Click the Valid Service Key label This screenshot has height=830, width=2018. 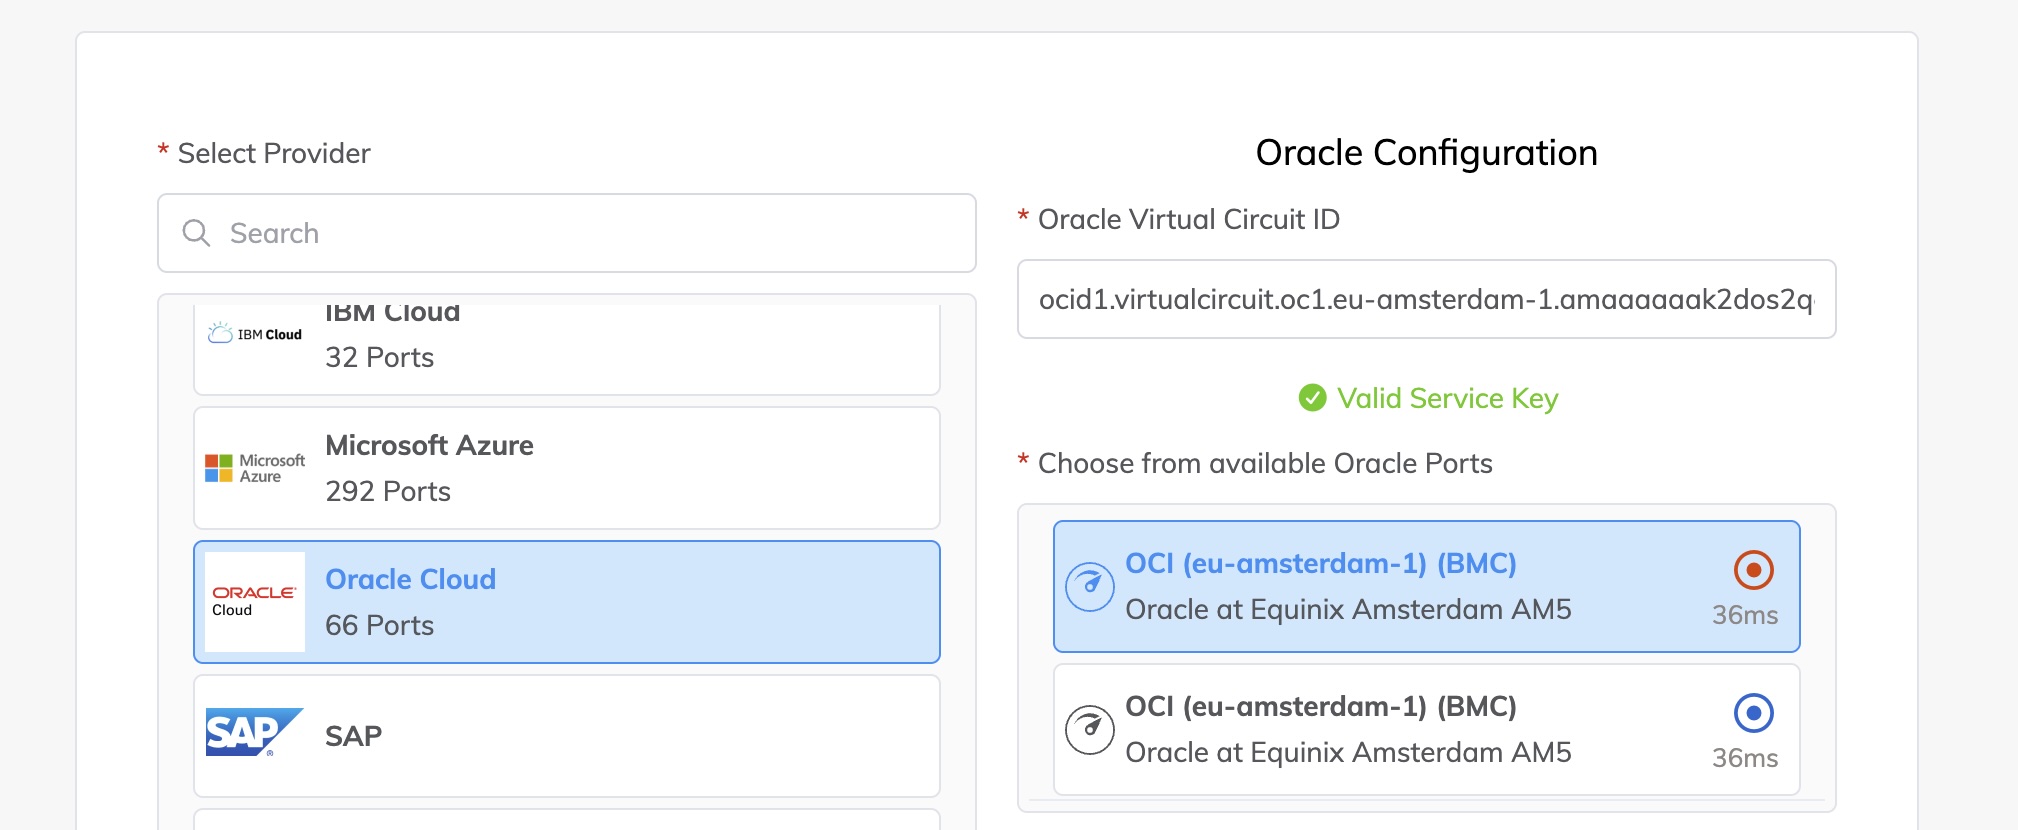(1446, 398)
